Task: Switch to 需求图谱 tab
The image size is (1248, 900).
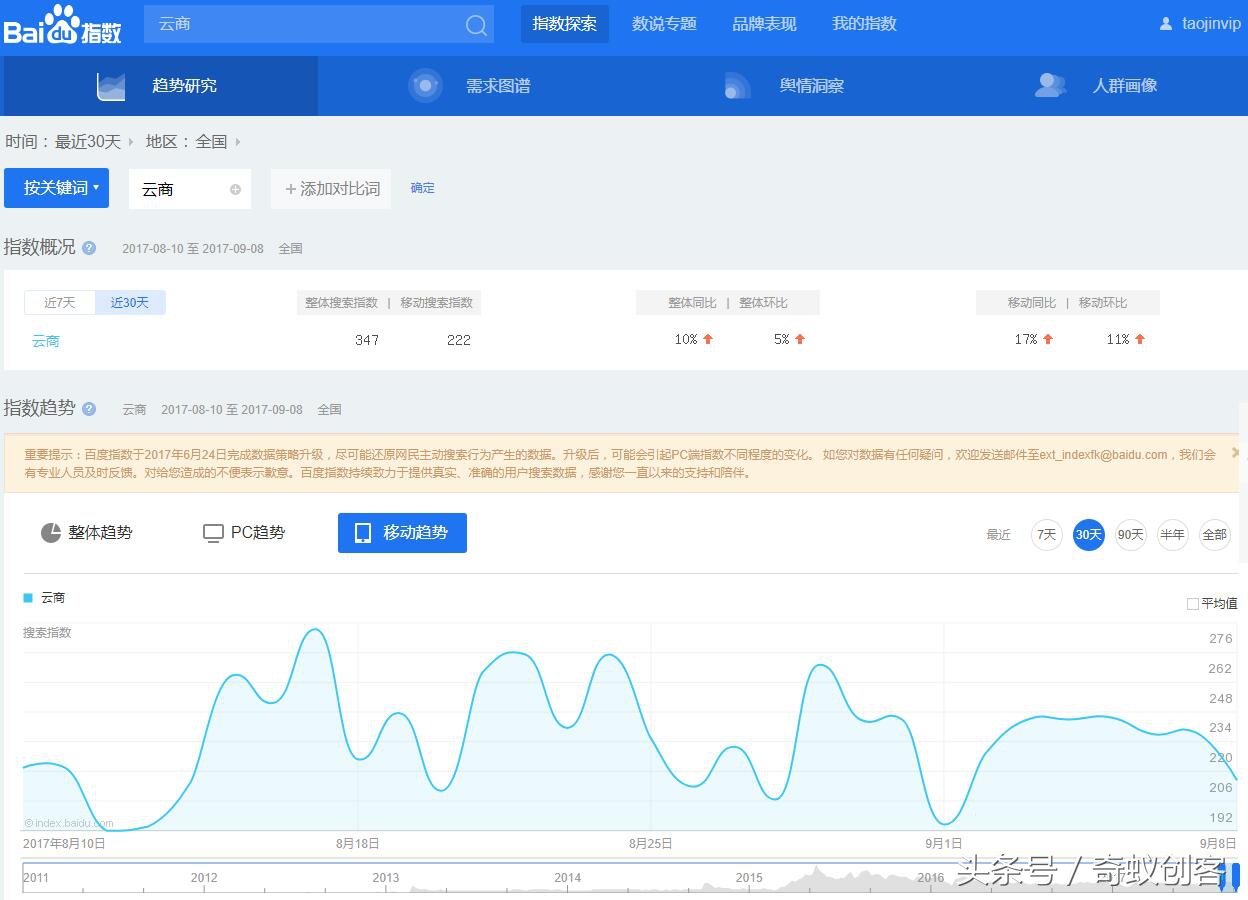Action: (x=470, y=86)
